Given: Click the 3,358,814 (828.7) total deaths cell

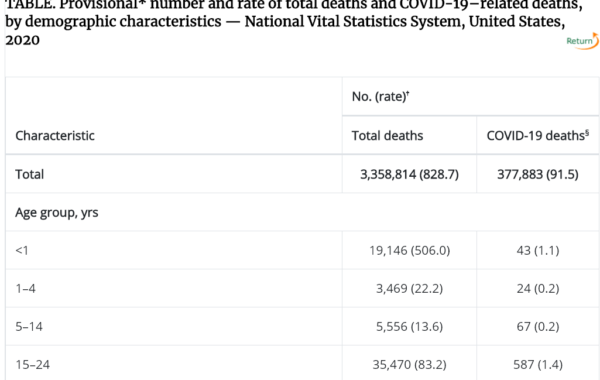Looking at the screenshot, I should 409,174.
